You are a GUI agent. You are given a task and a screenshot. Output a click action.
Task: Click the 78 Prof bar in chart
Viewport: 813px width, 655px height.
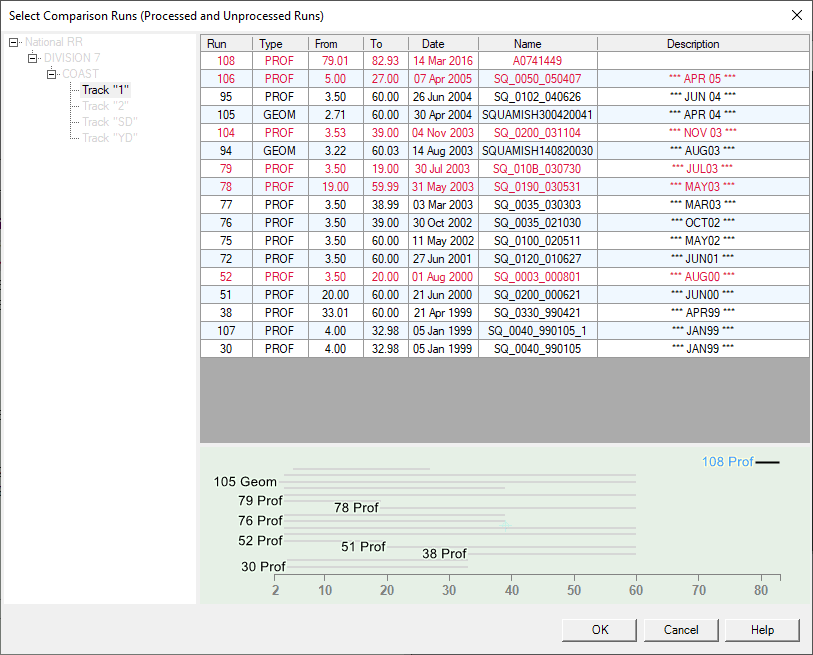[x=356, y=508]
